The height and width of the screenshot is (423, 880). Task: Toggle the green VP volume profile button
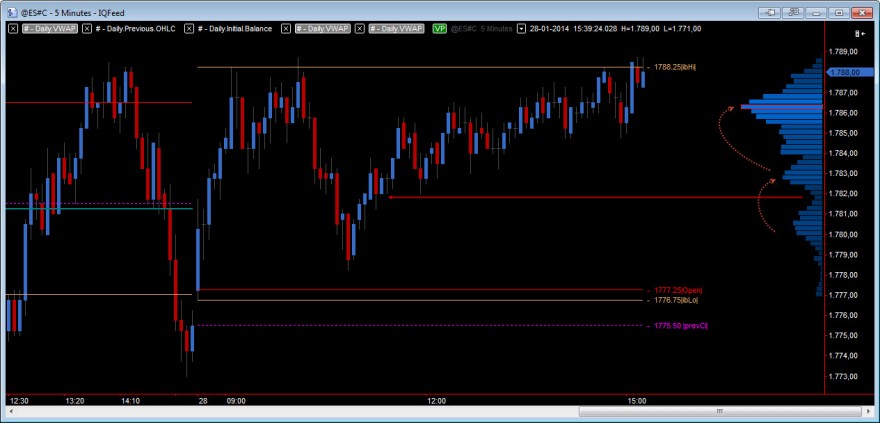(439, 29)
